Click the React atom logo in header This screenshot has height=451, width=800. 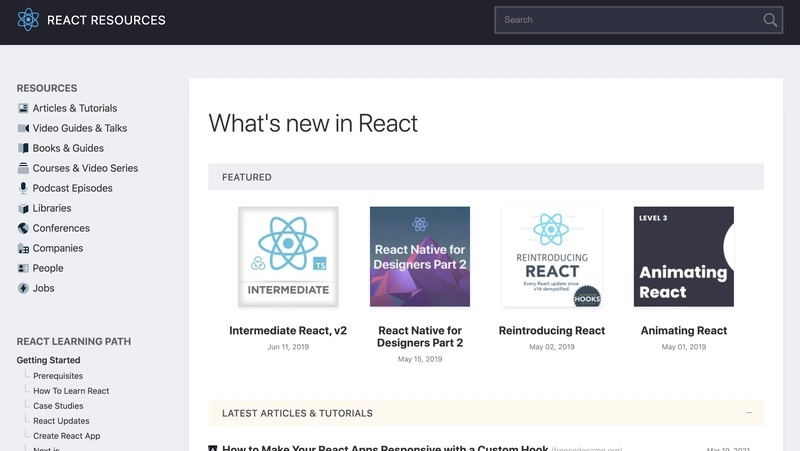[x=28, y=20]
